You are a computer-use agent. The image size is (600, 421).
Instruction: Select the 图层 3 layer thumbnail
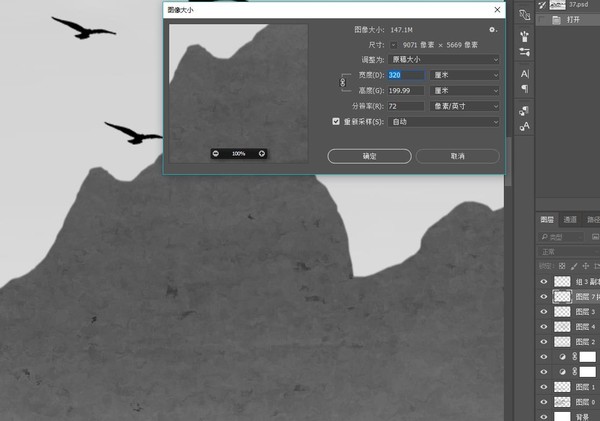click(562, 312)
